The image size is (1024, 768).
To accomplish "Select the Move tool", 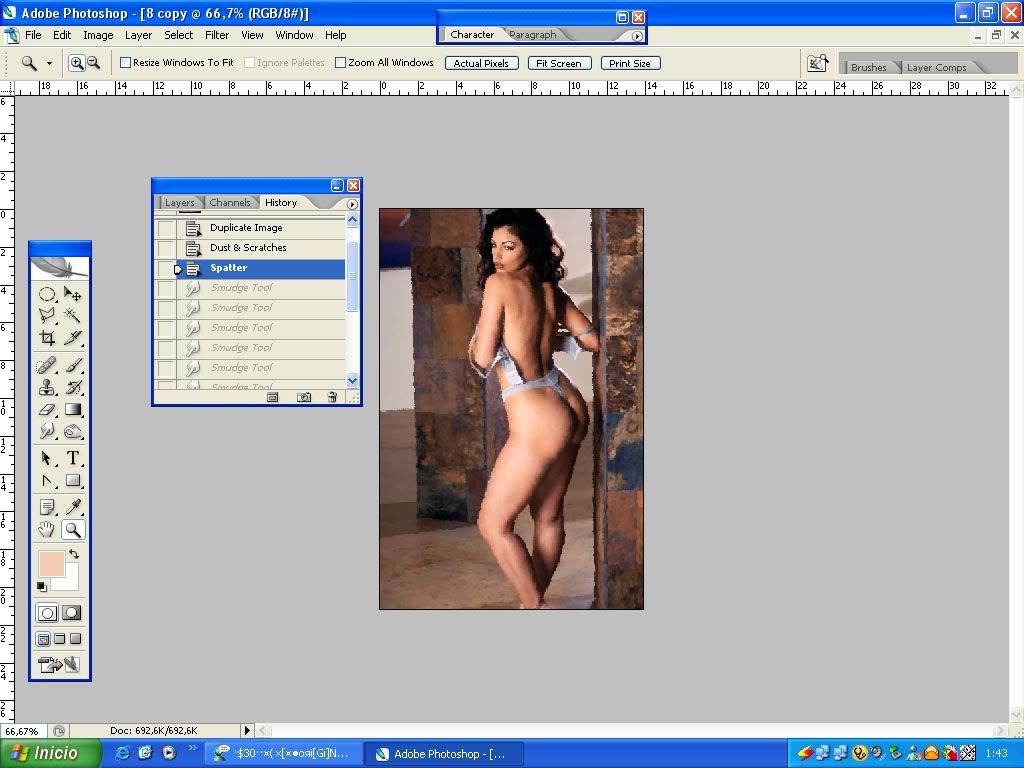I will tap(72, 295).
